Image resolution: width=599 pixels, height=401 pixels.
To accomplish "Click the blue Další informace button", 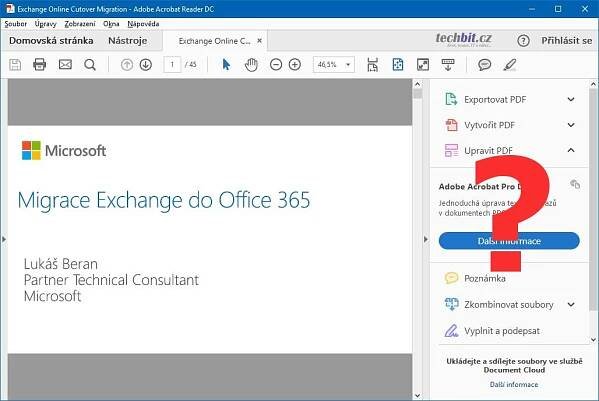I will point(509,241).
